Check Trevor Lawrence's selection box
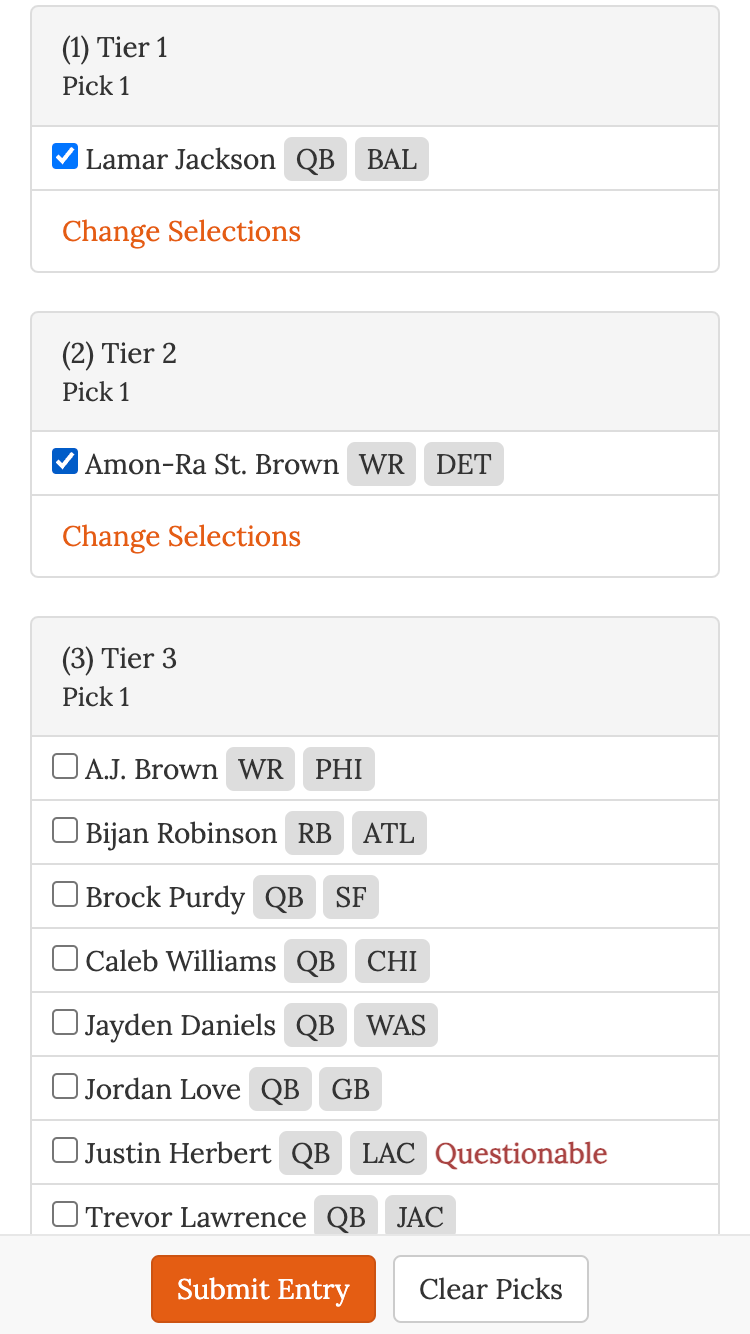Screen dimensions: 750x1334 click(x=64, y=1213)
